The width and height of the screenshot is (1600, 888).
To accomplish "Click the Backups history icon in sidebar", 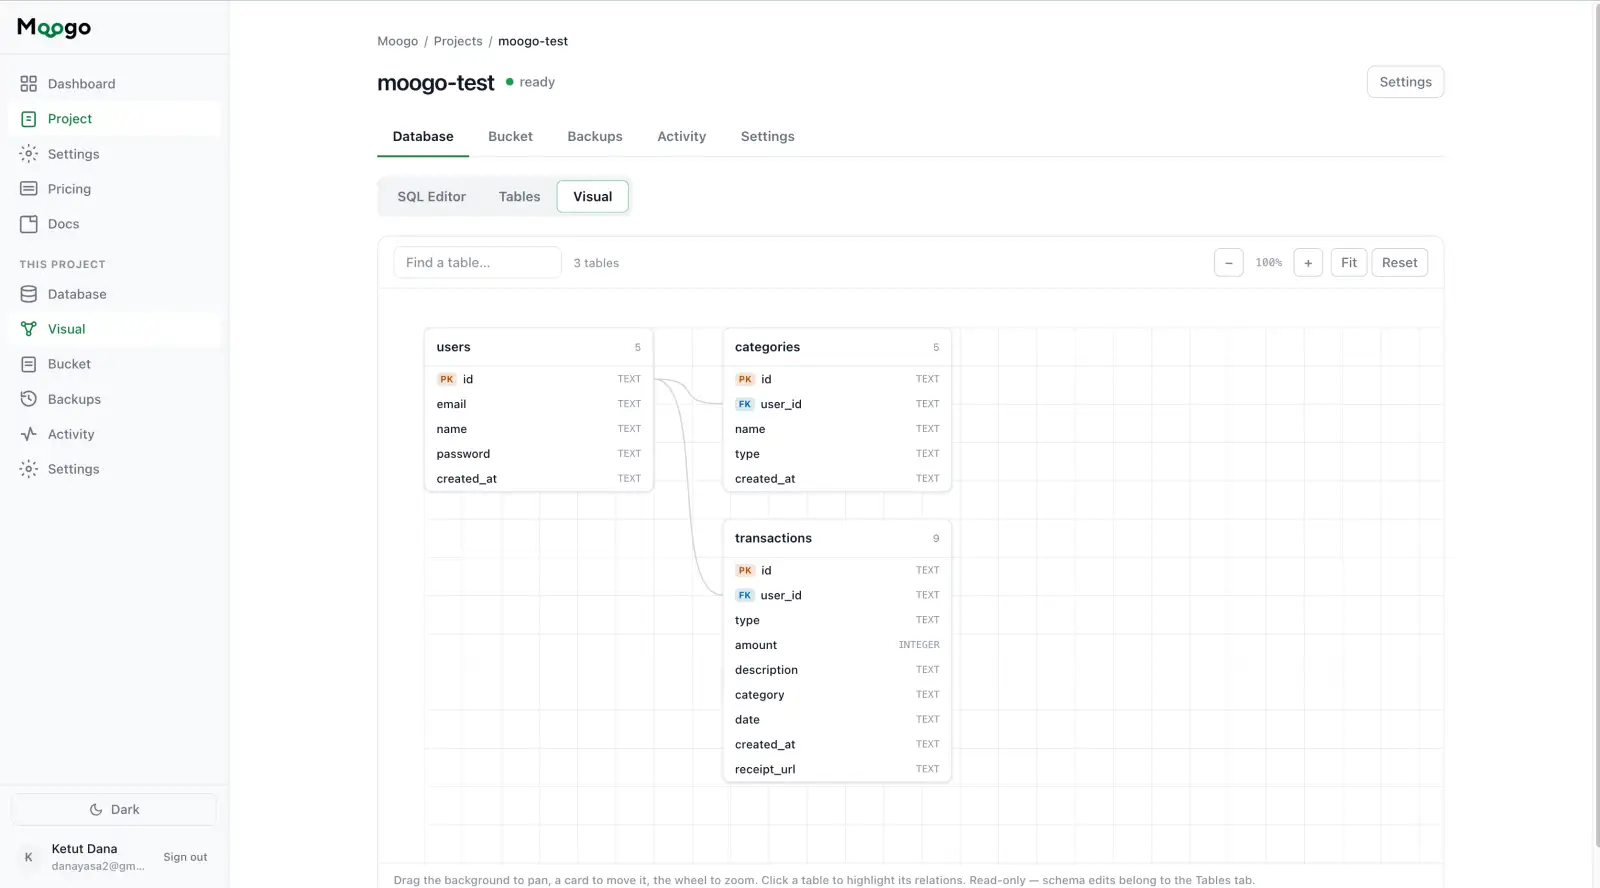I will (29, 399).
